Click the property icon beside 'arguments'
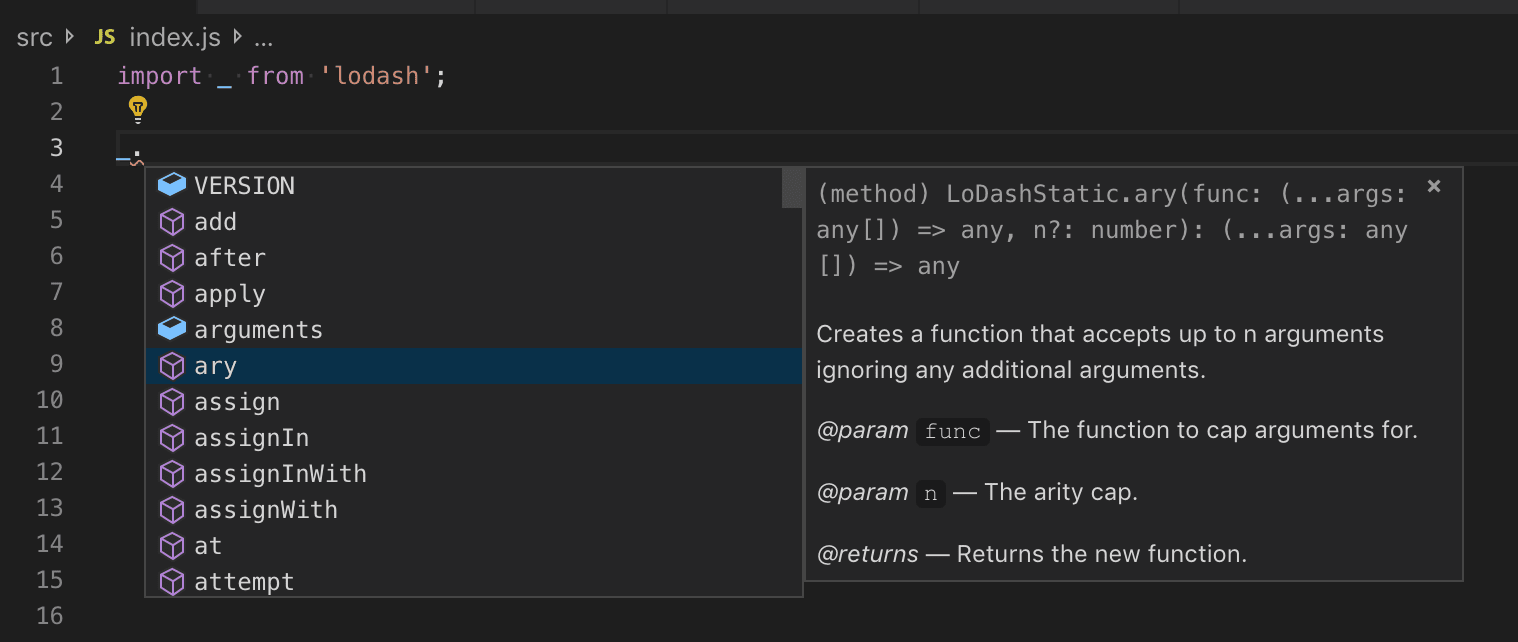1518x642 pixels. pos(171,328)
